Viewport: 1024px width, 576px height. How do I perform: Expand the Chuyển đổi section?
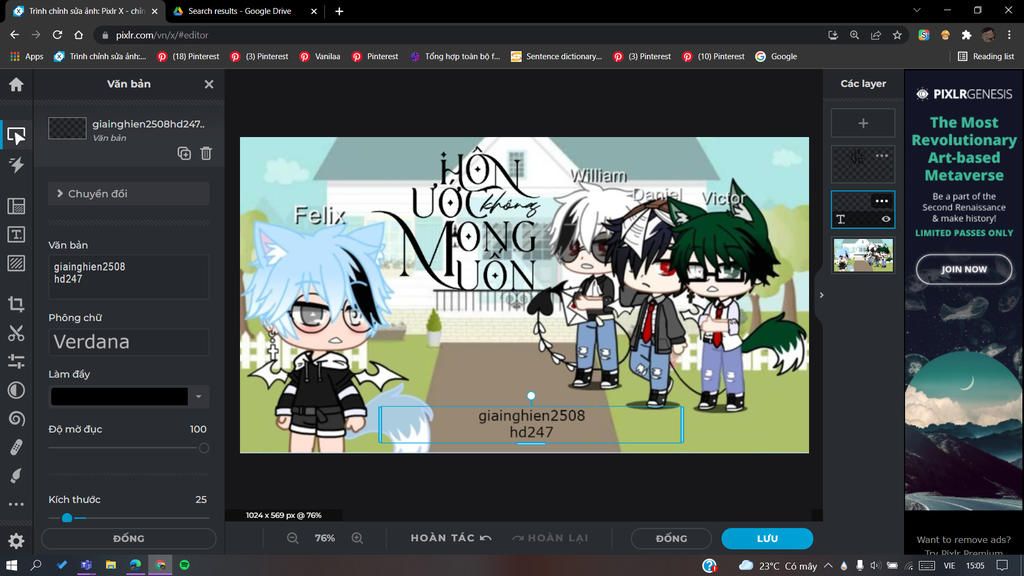(129, 193)
